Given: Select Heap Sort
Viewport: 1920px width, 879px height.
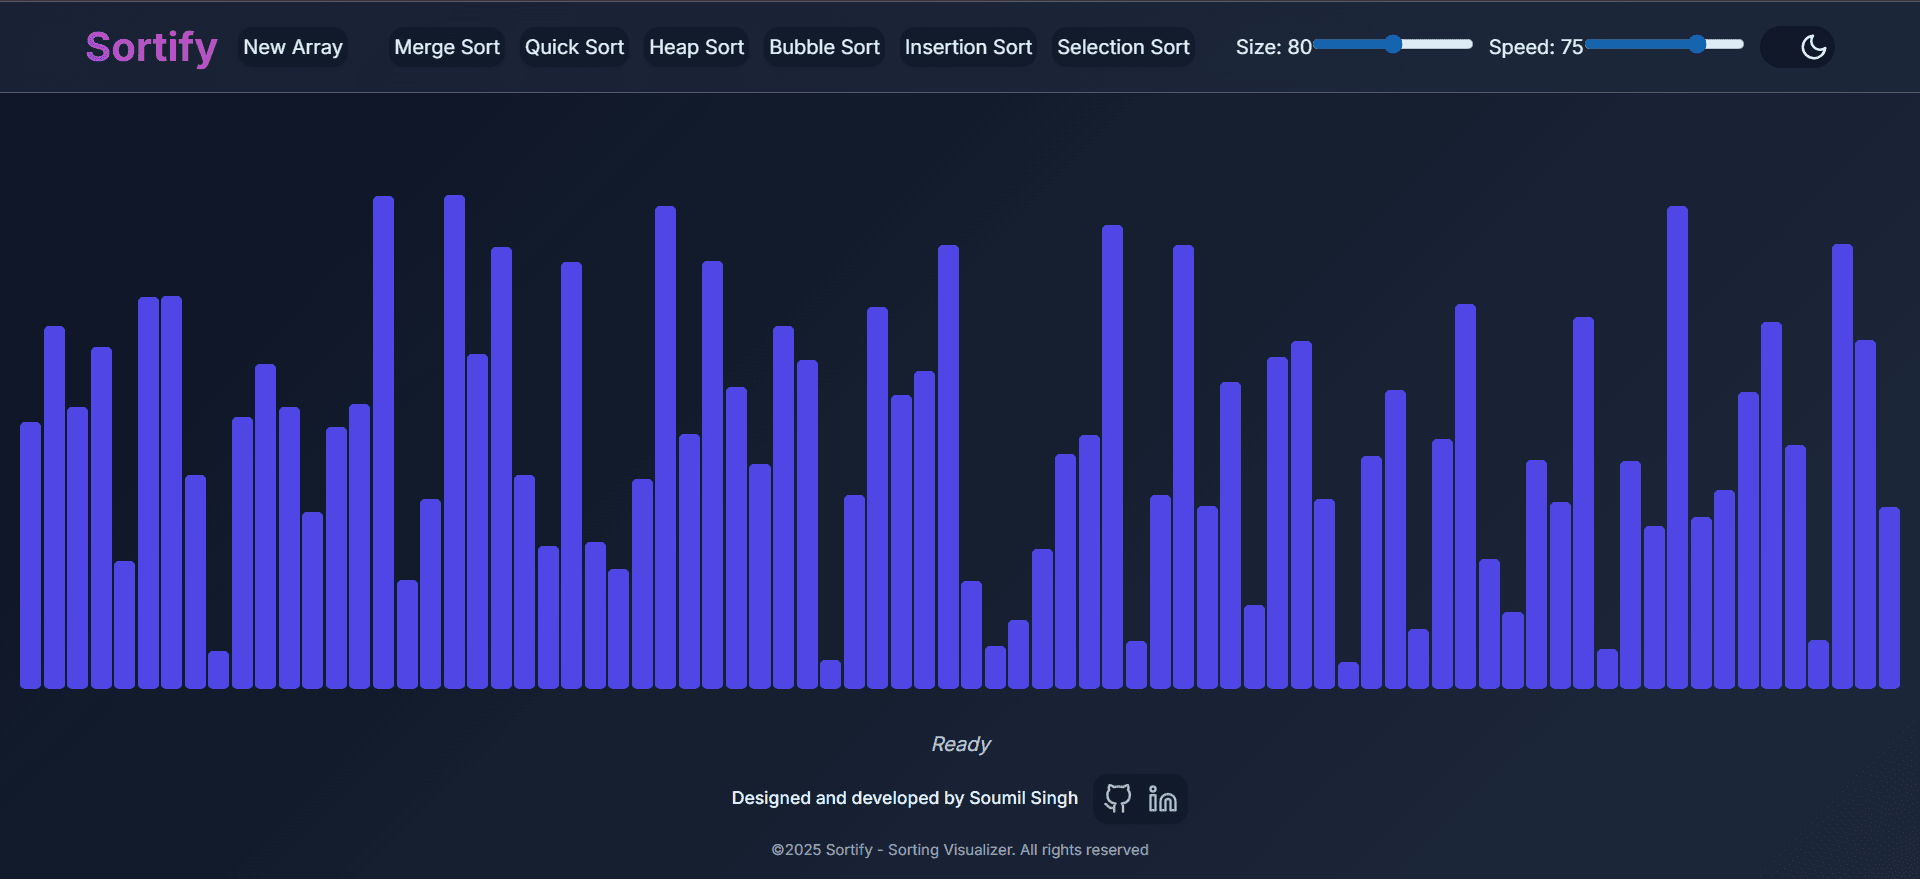Looking at the screenshot, I should pyautogui.click(x=696, y=47).
